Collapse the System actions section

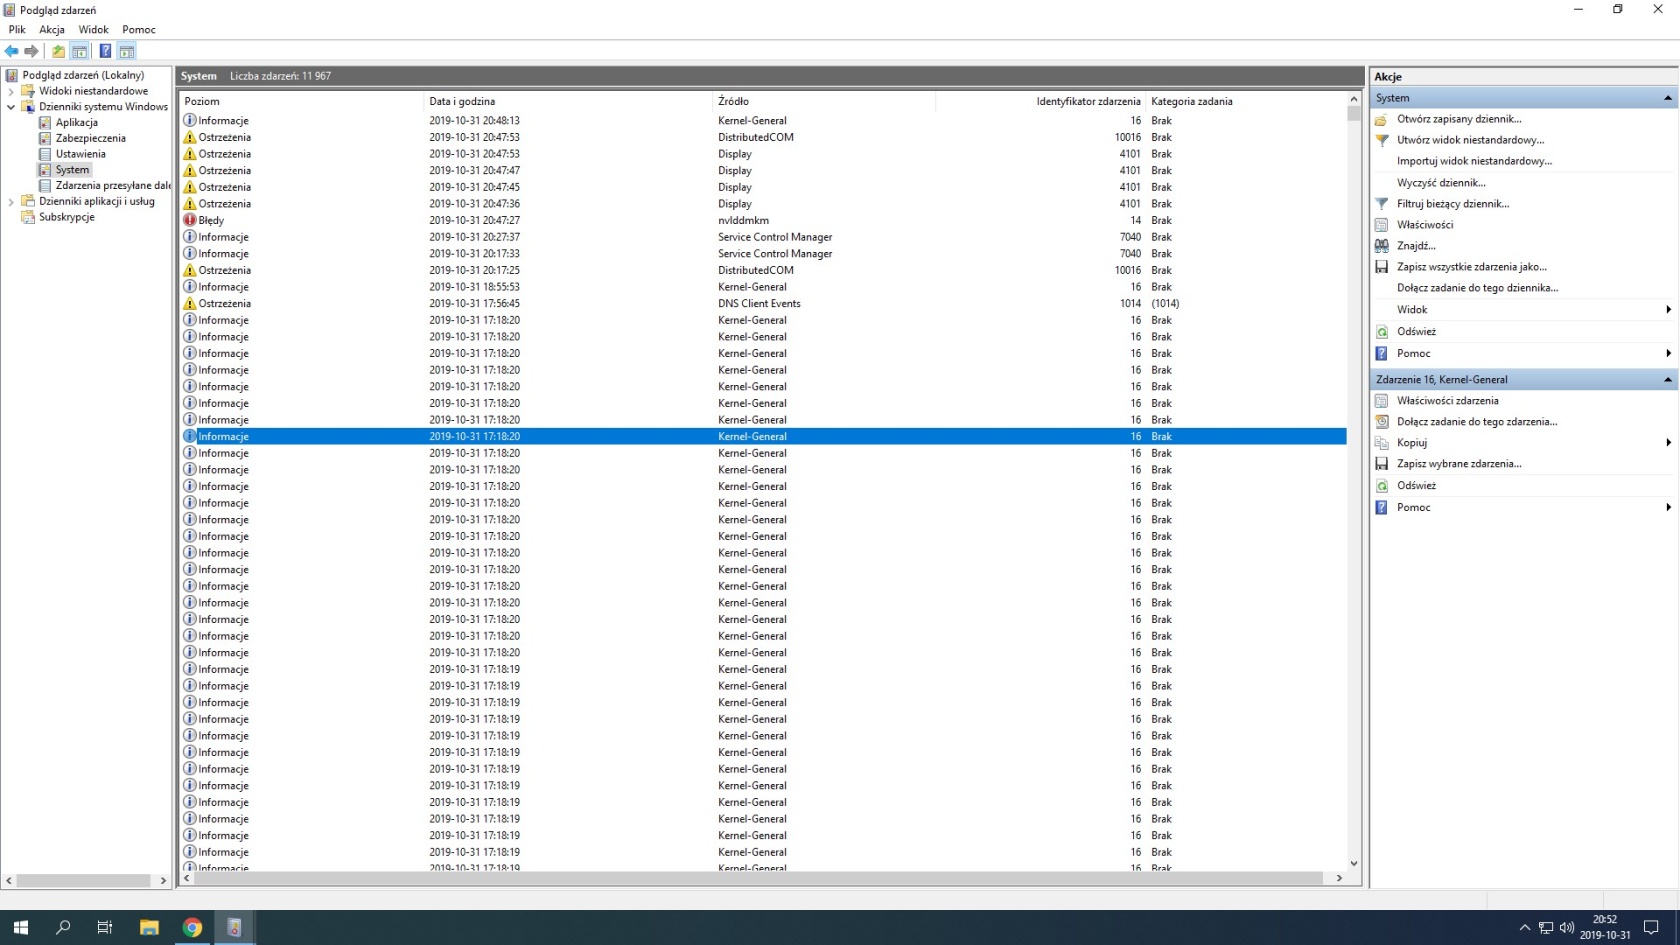click(1667, 98)
